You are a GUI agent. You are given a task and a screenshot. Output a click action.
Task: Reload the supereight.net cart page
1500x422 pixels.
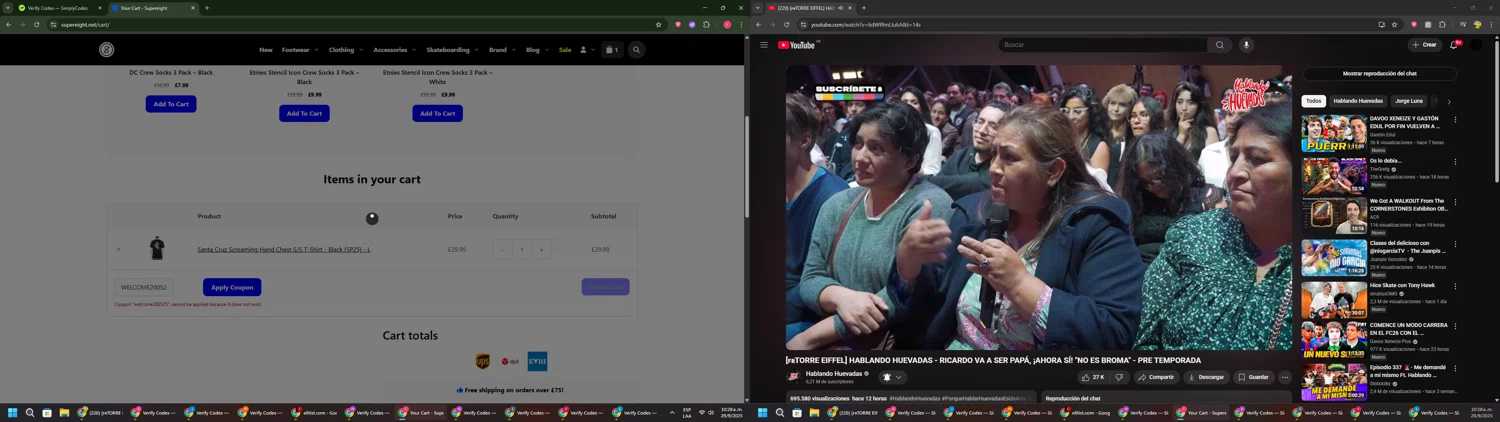[x=37, y=24]
